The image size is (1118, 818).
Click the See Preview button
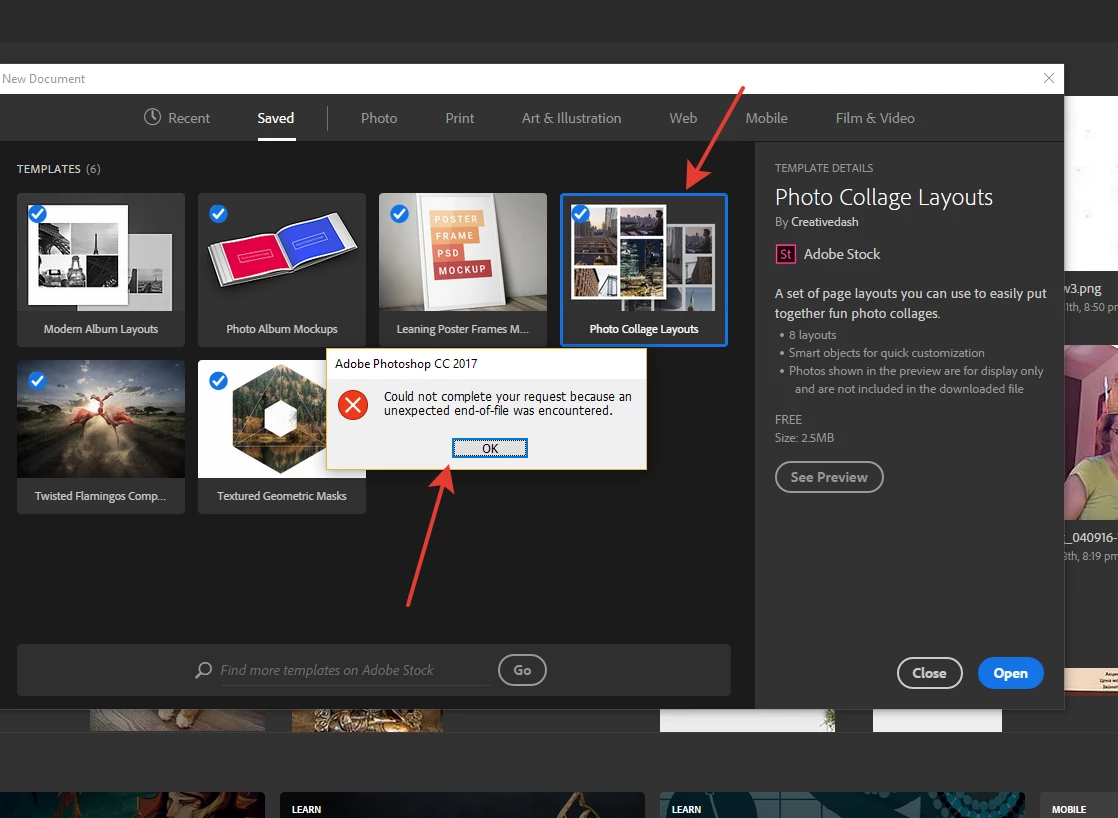tap(829, 477)
